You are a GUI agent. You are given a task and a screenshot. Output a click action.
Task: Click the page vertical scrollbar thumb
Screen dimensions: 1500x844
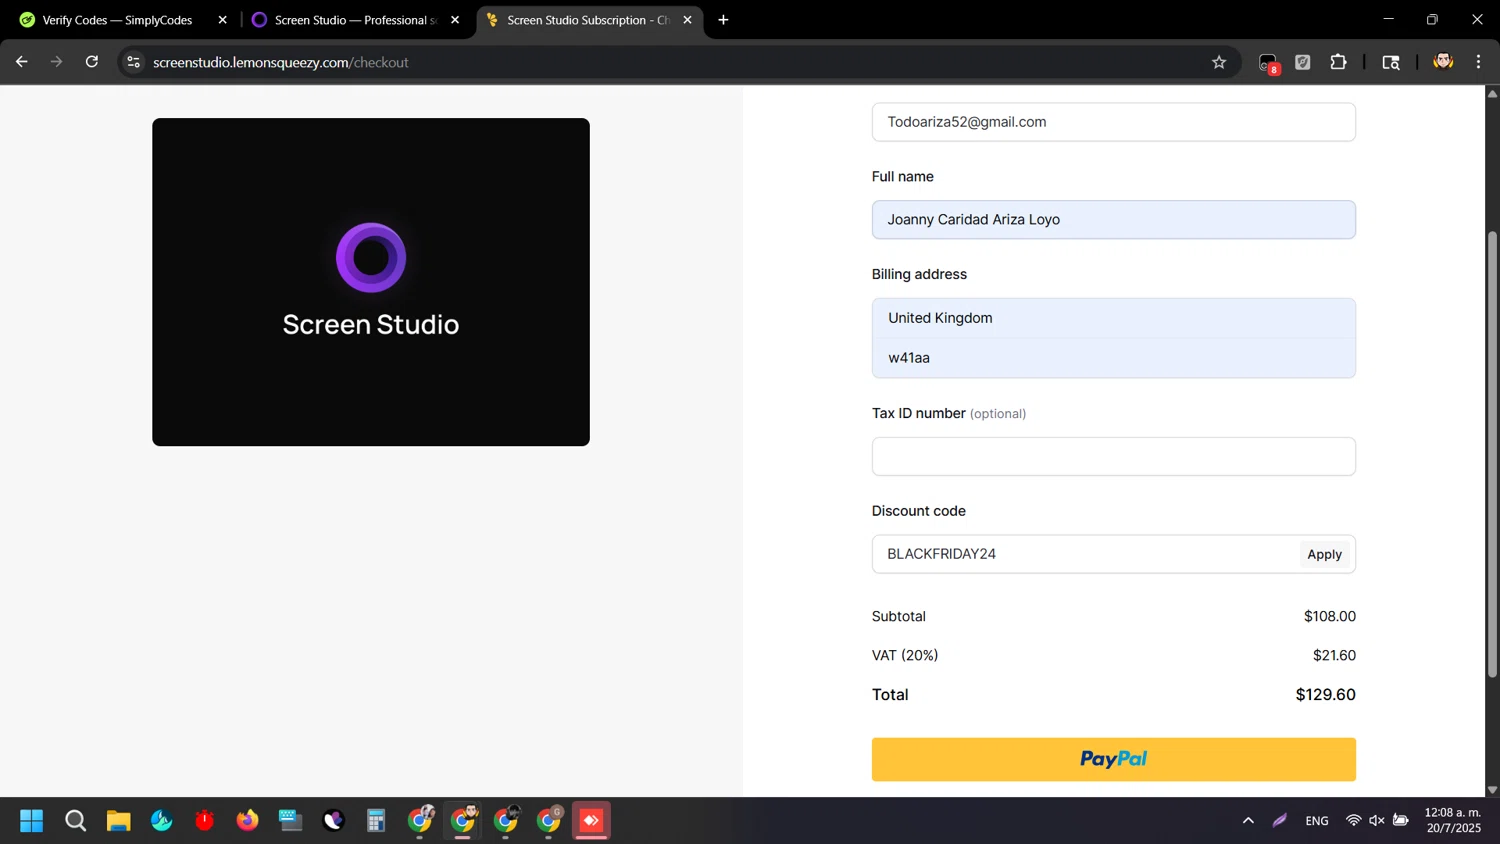tap(1492, 455)
